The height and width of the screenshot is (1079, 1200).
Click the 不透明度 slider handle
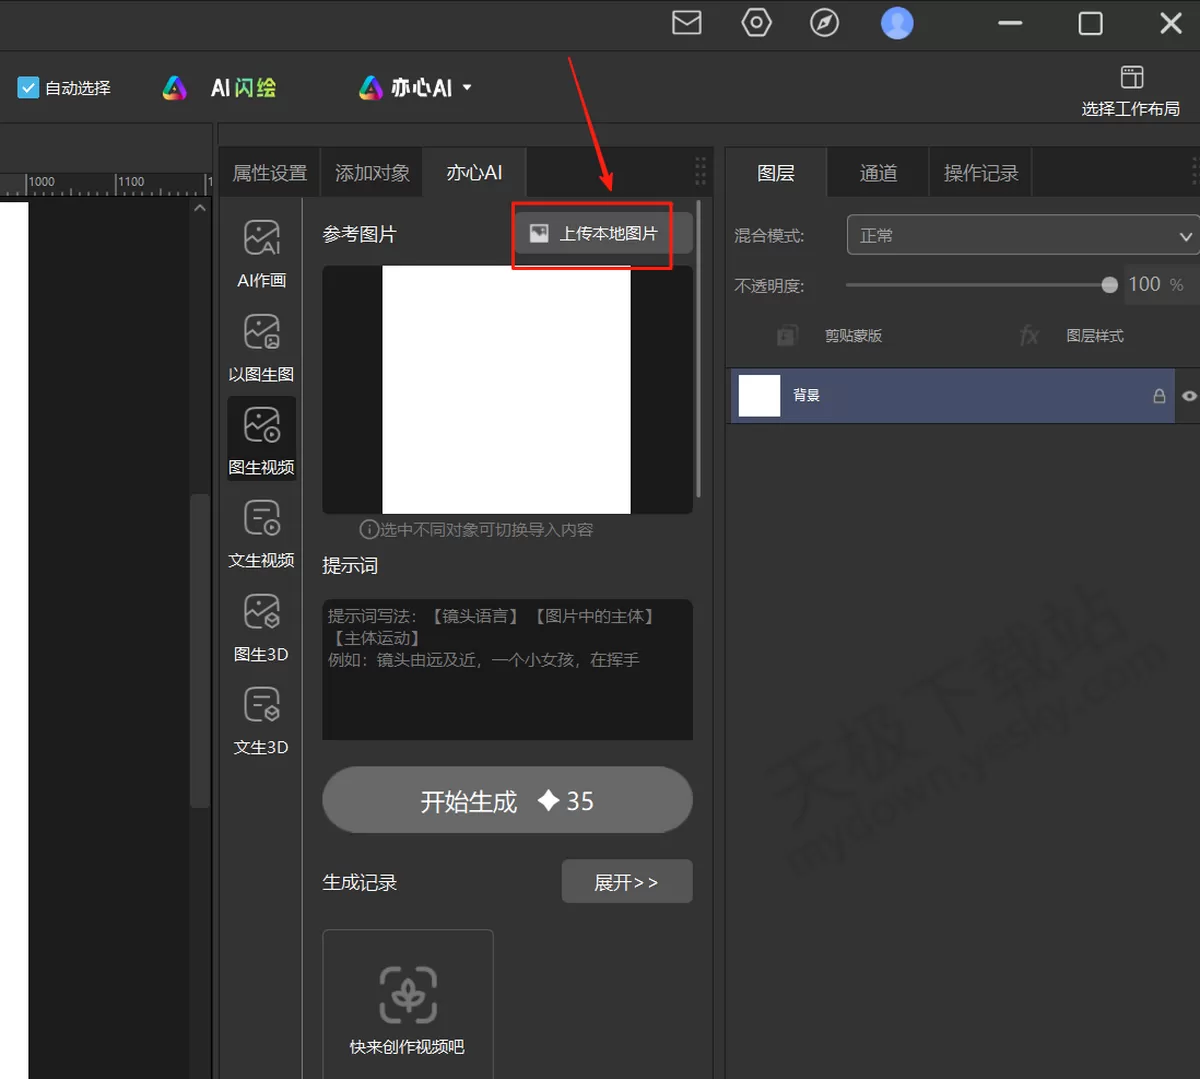click(1109, 285)
